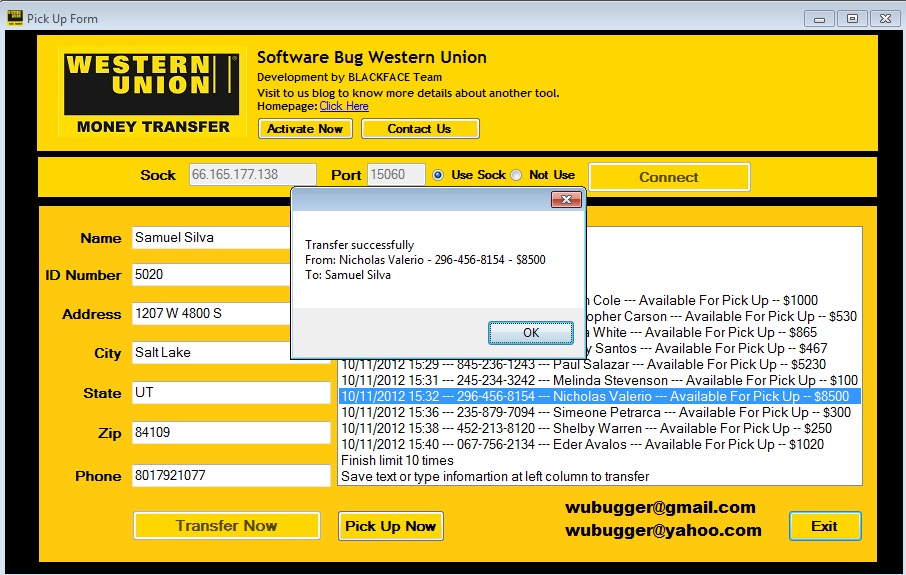
Task: Click the 'Save text or type infomartion' line
Action: click(x=495, y=477)
